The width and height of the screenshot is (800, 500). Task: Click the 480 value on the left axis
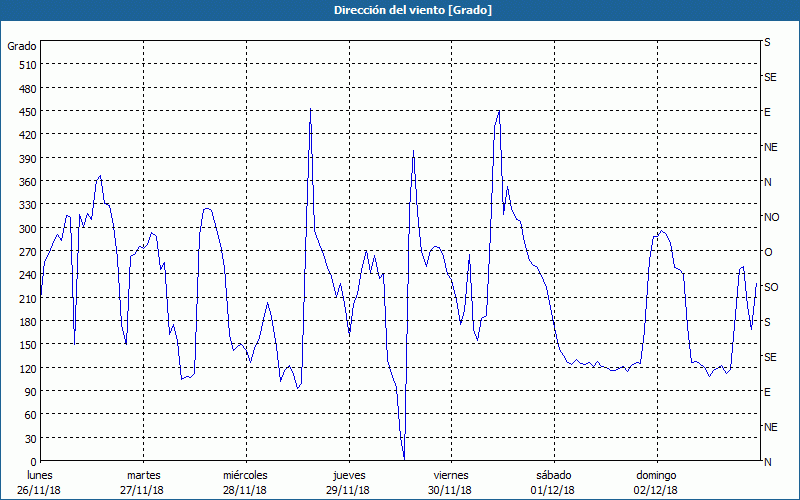pos(28,89)
